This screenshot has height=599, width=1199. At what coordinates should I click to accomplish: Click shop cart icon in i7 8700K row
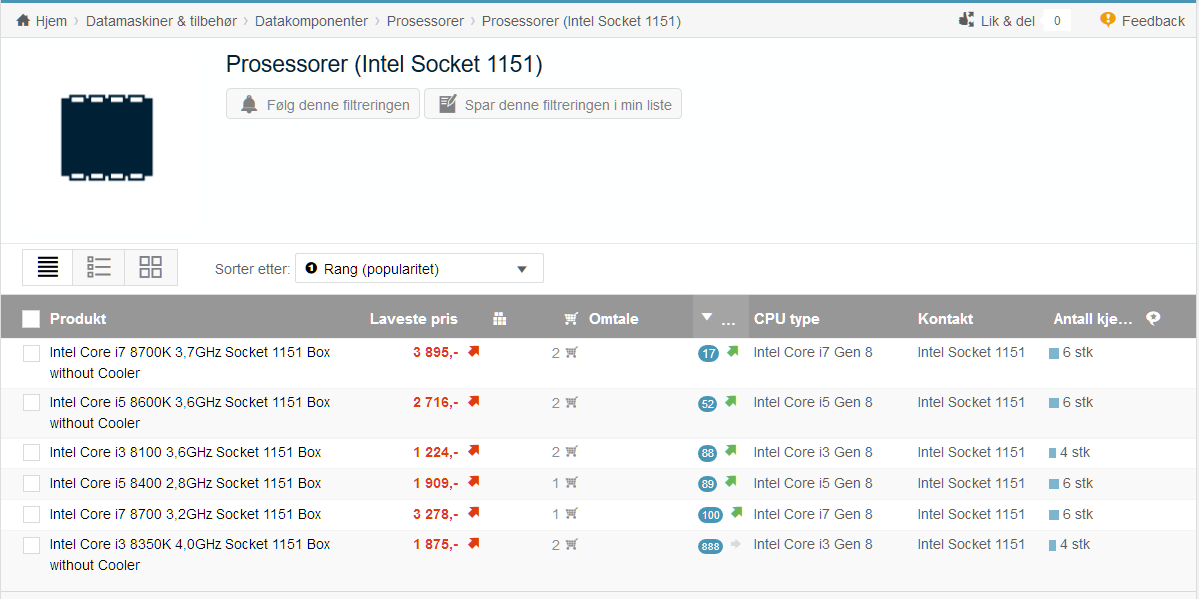click(571, 352)
